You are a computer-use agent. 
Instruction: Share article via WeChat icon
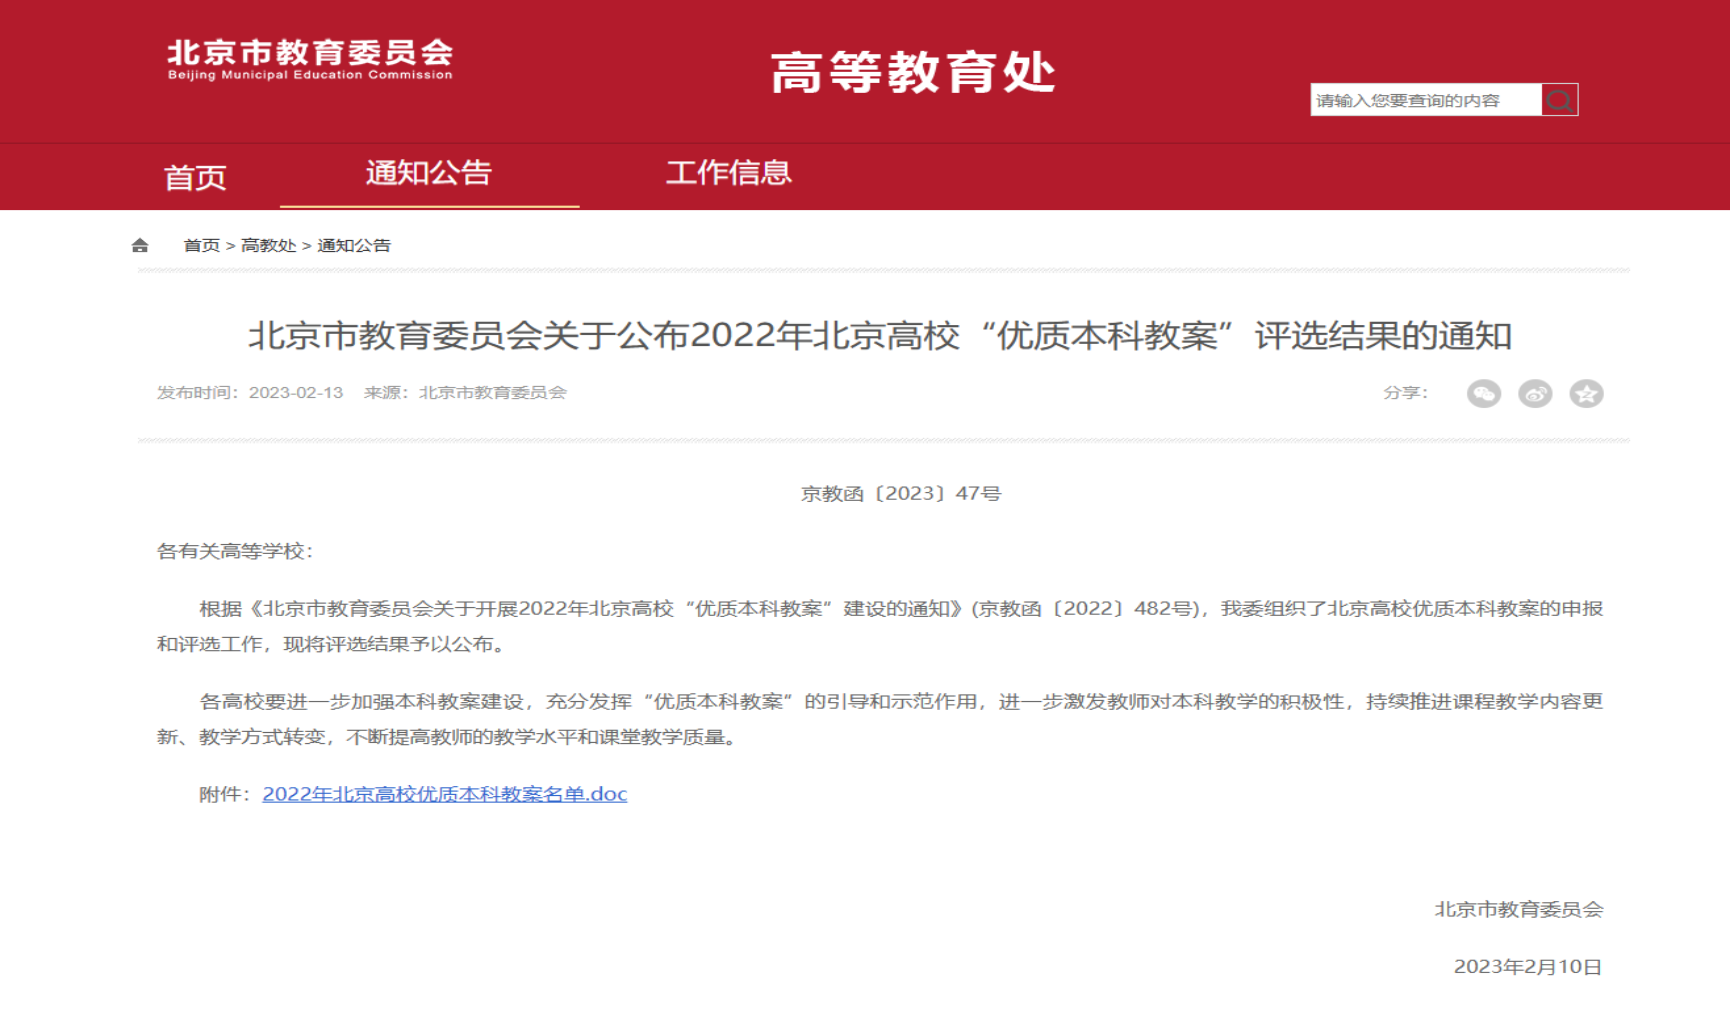coord(1484,394)
